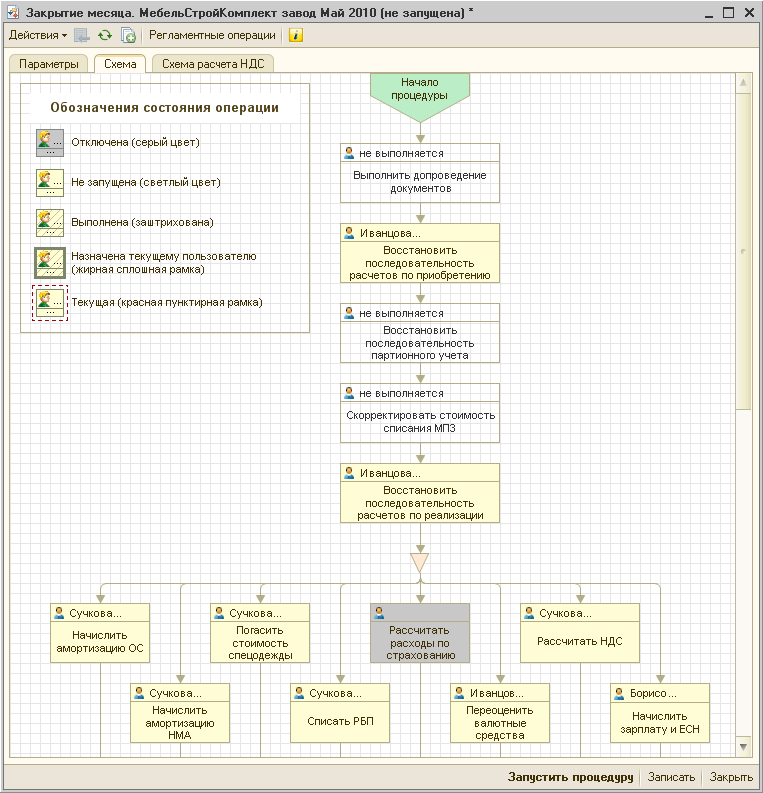Open the Действия dropdown menu
Image resolution: width=763 pixels, height=793 pixels.
38,35
